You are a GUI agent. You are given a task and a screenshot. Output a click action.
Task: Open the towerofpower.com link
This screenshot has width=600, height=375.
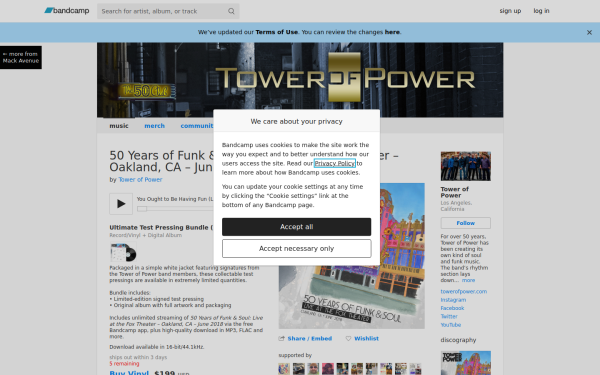(x=463, y=291)
